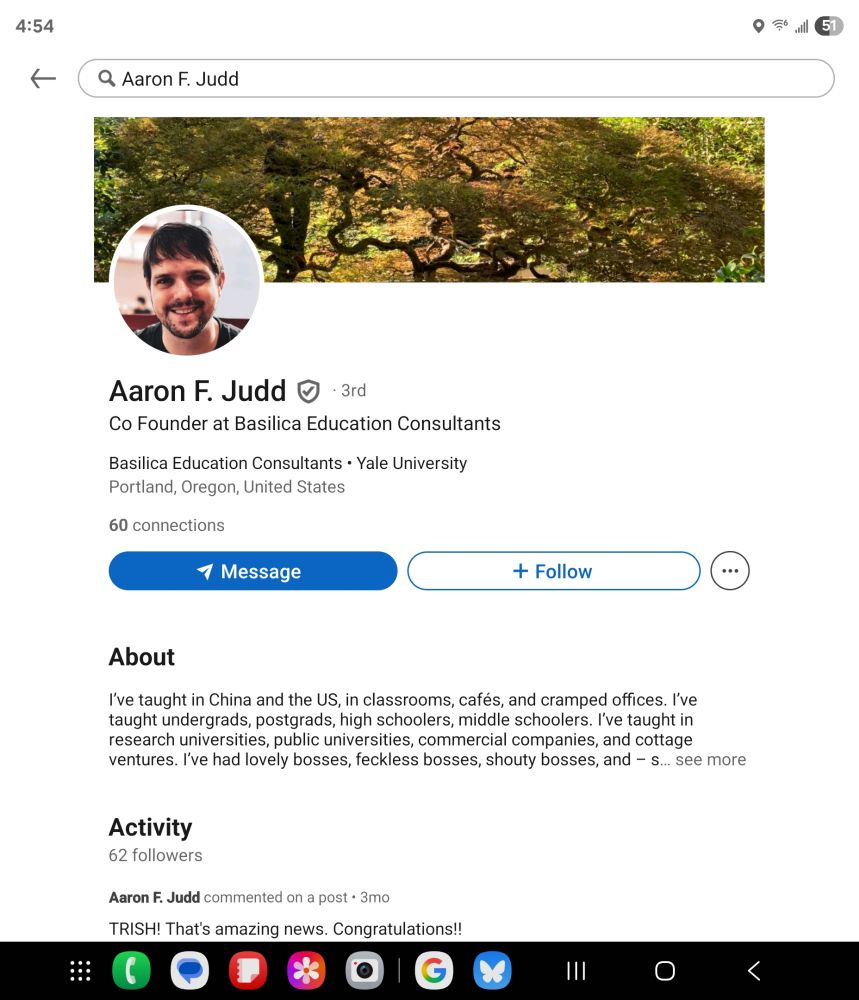
Task: Click the Message button
Action: (x=253, y=571)
